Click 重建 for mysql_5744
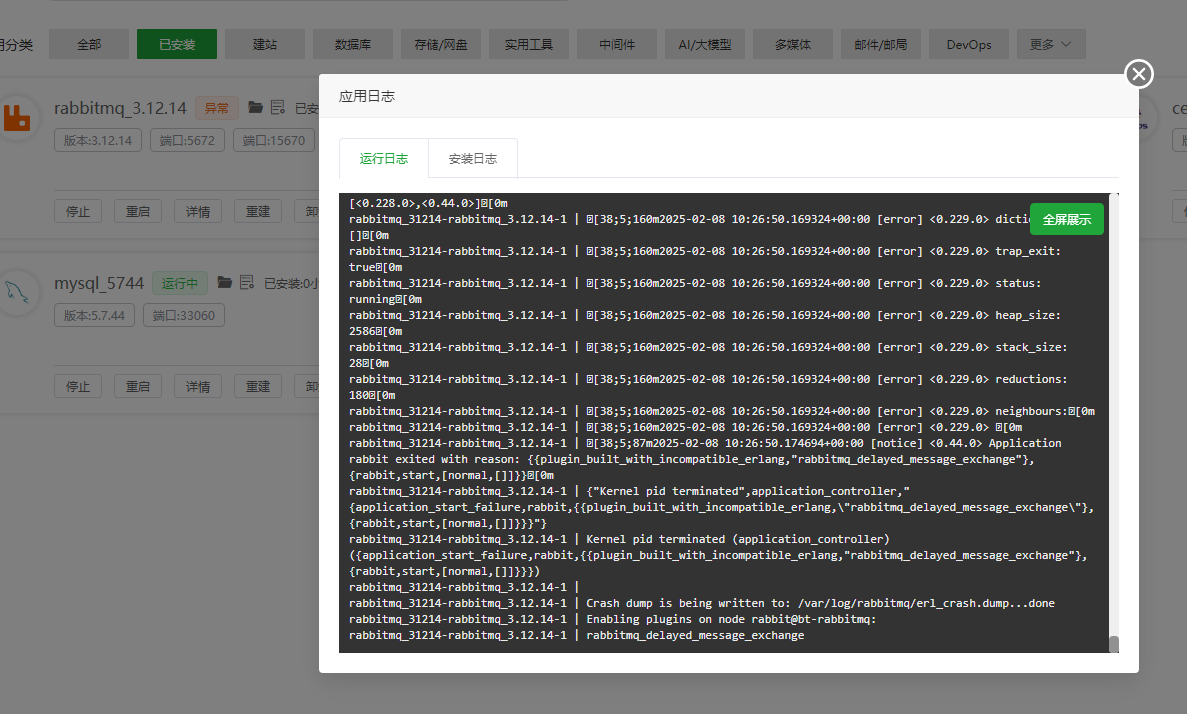Viewport: 1187px width, 714px height. tap(257, 386)
